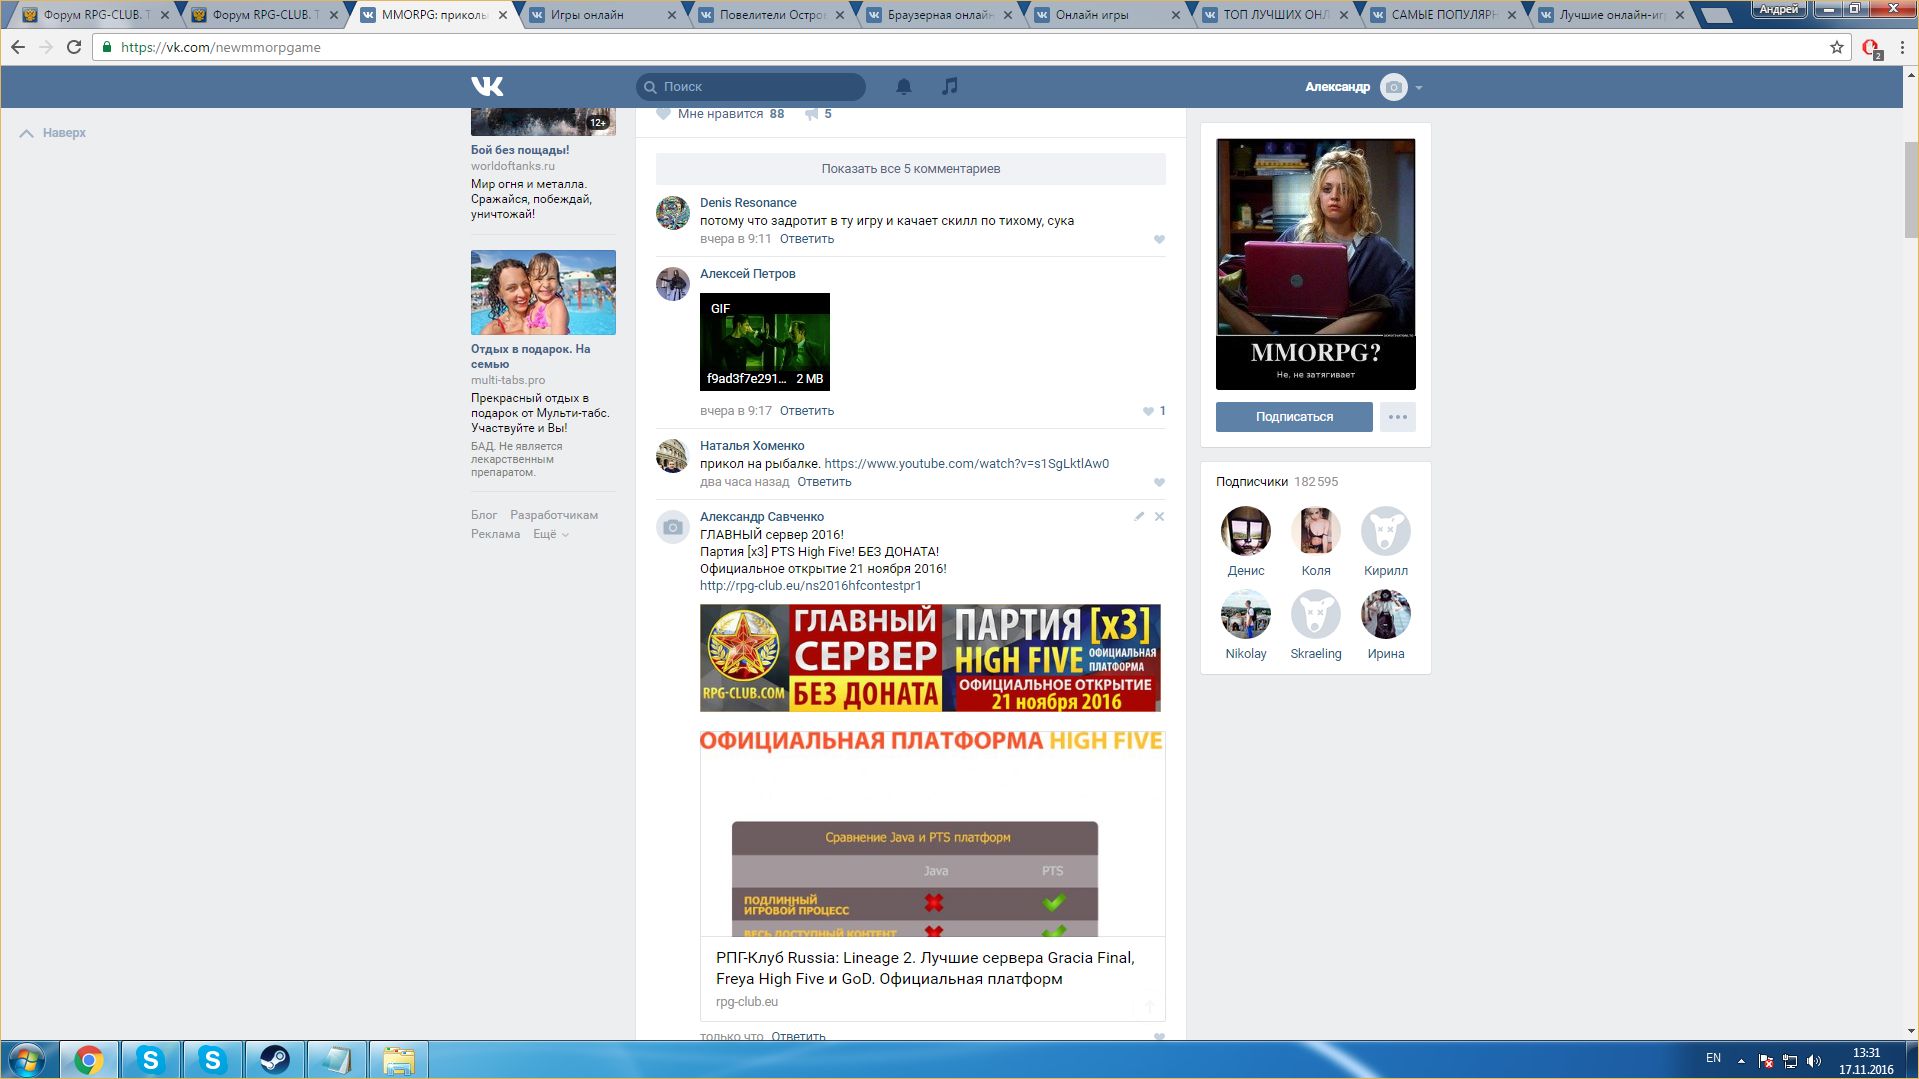Click the red extension icon in toolbar

click(x=1870, y=47)
